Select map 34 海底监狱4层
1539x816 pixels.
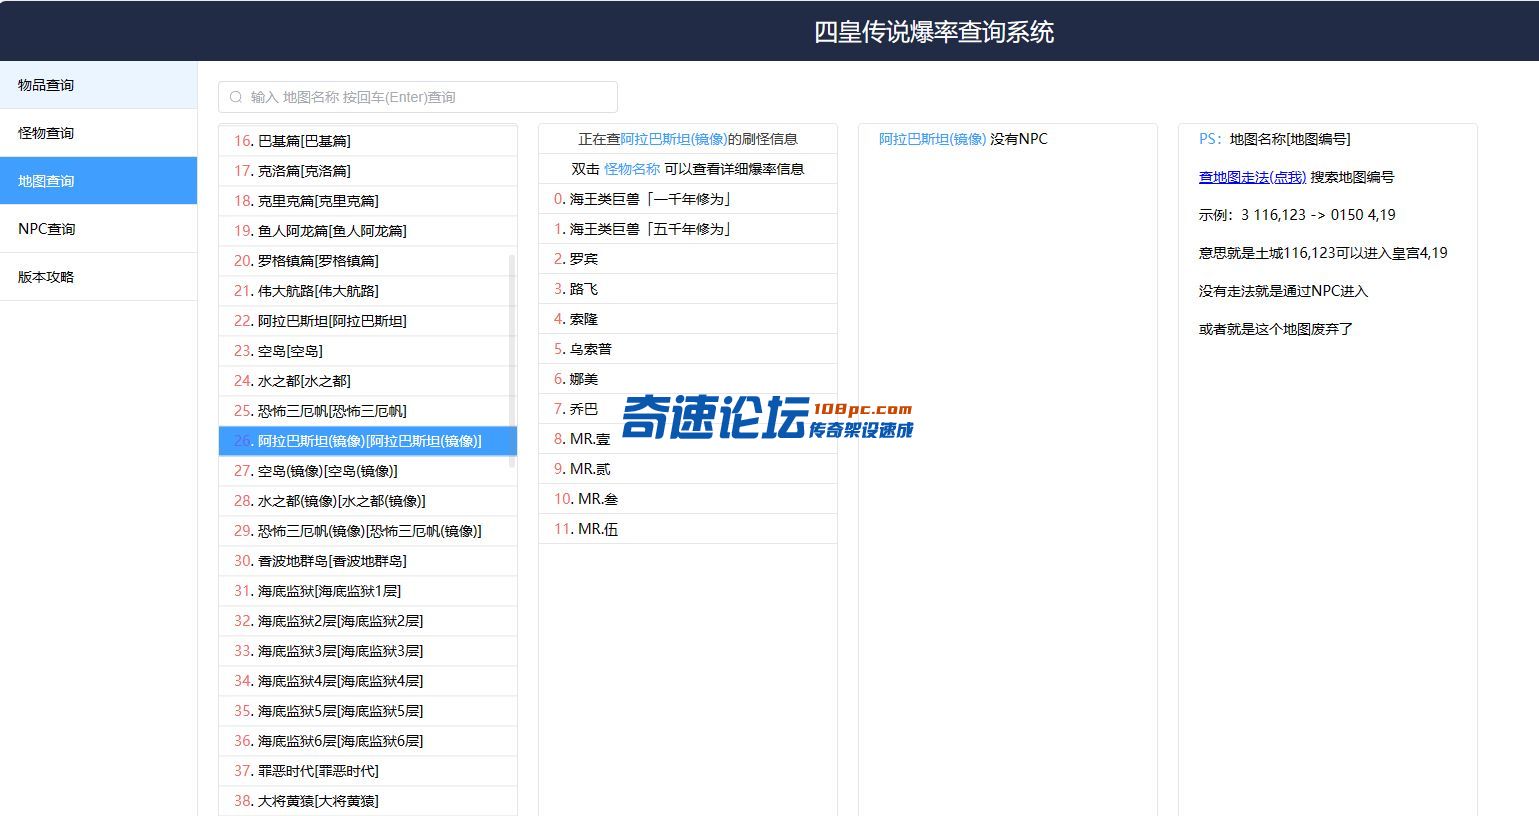(x=368, y=681)
